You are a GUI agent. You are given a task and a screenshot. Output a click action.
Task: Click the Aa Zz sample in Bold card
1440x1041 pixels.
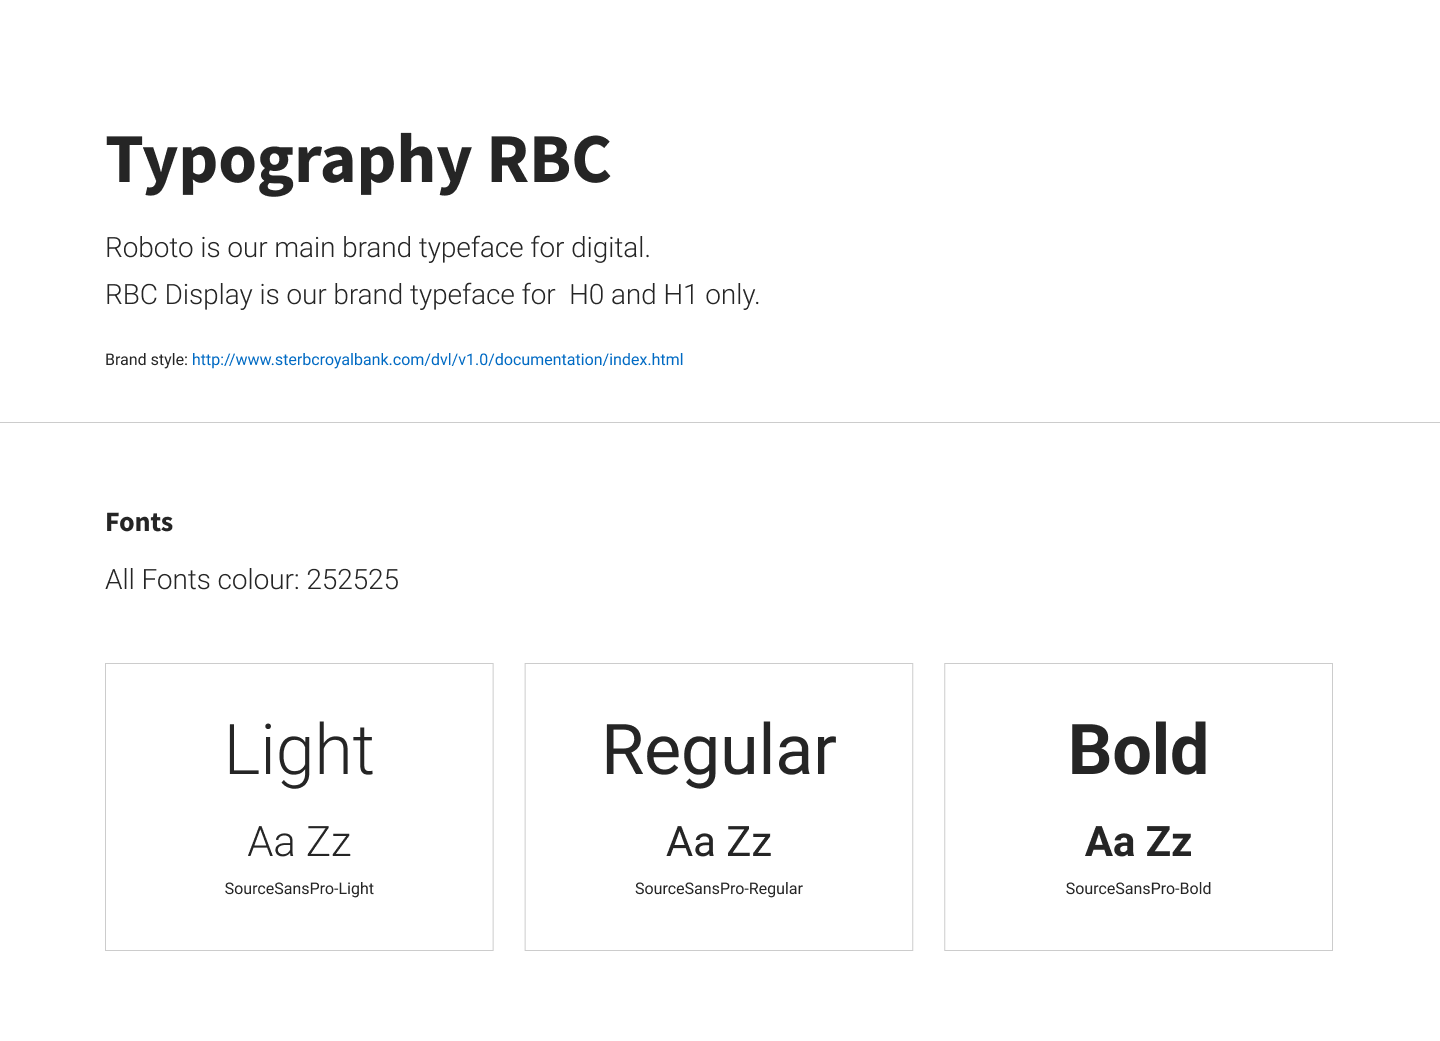[x=1138, y=842]
